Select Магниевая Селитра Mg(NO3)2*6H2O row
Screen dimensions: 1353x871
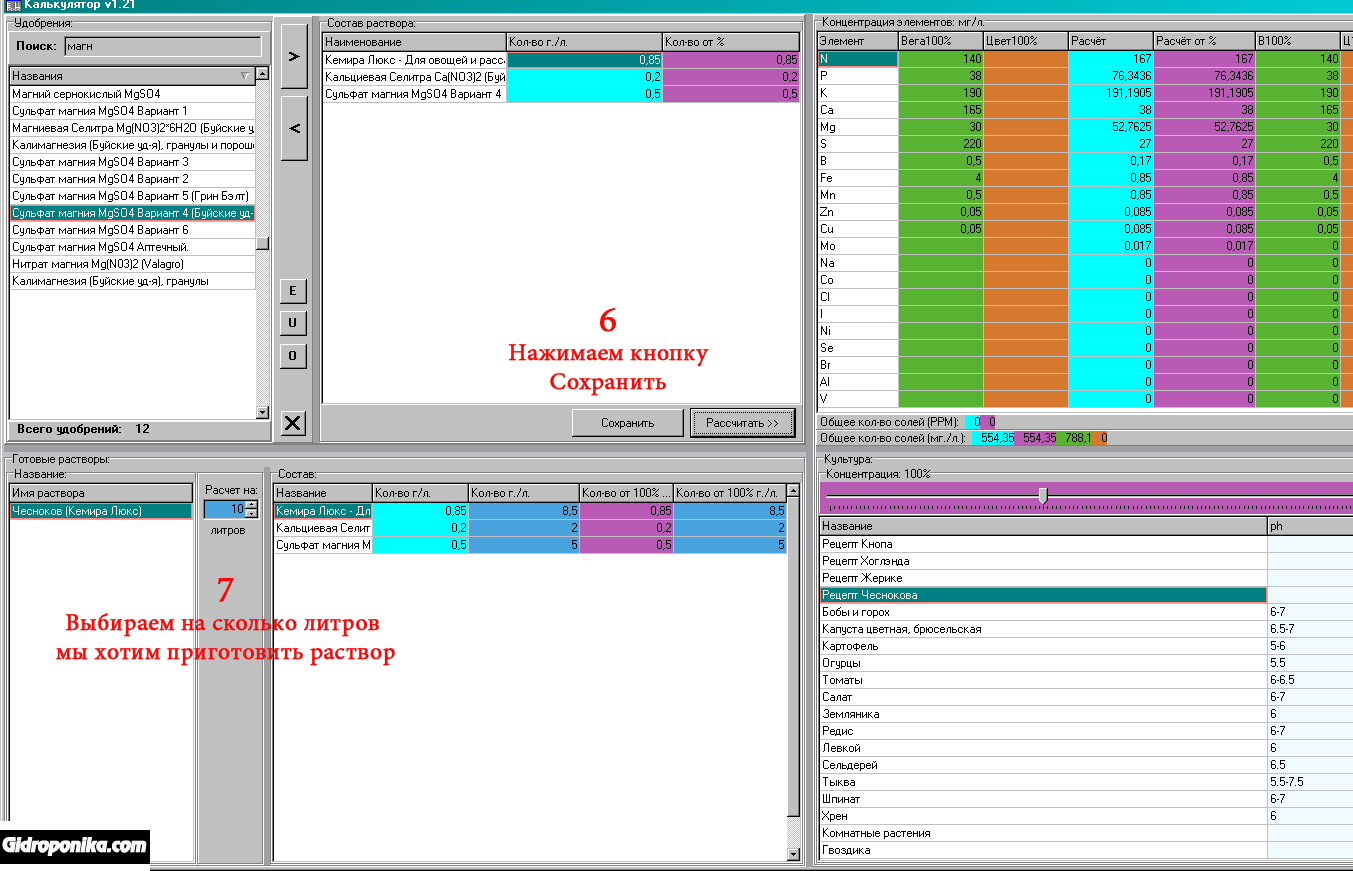coord(132,128)
